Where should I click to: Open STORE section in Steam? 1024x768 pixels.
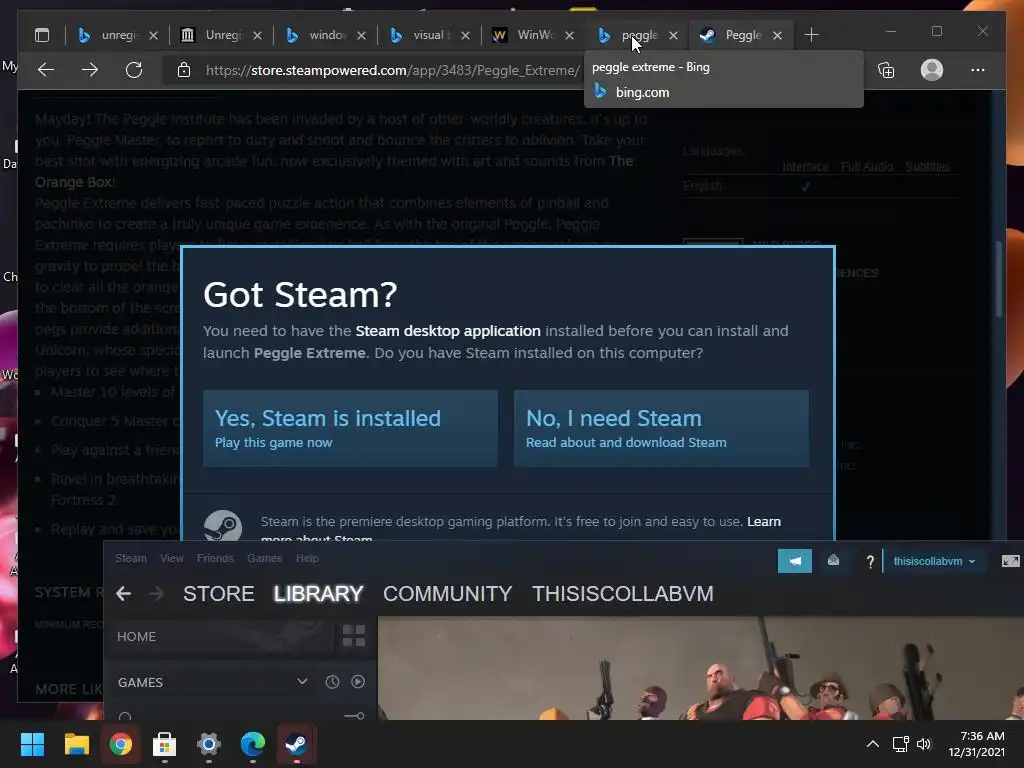[219, 594]
